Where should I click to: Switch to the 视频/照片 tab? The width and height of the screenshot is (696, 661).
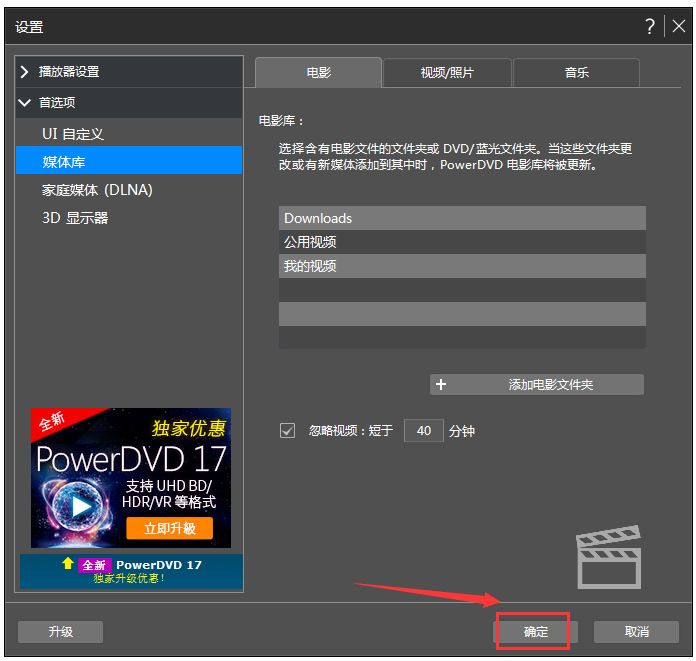[447, 72]
